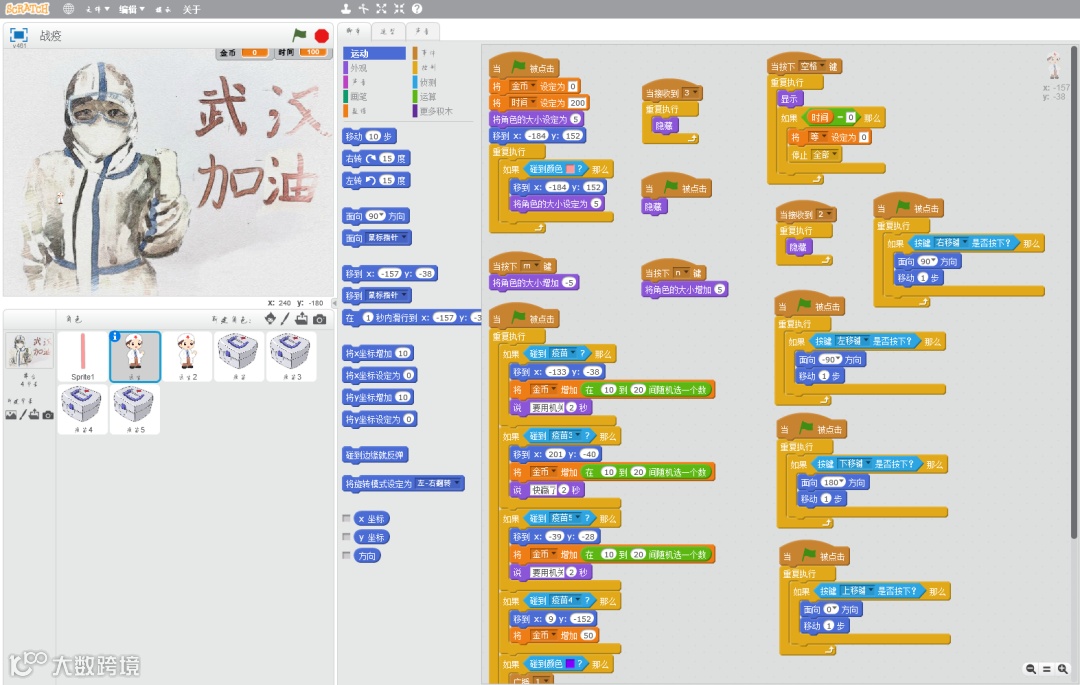Select the 侦测 Sensing block category
Viewport: 1080px width, 685px height.
tap(444, 83)
